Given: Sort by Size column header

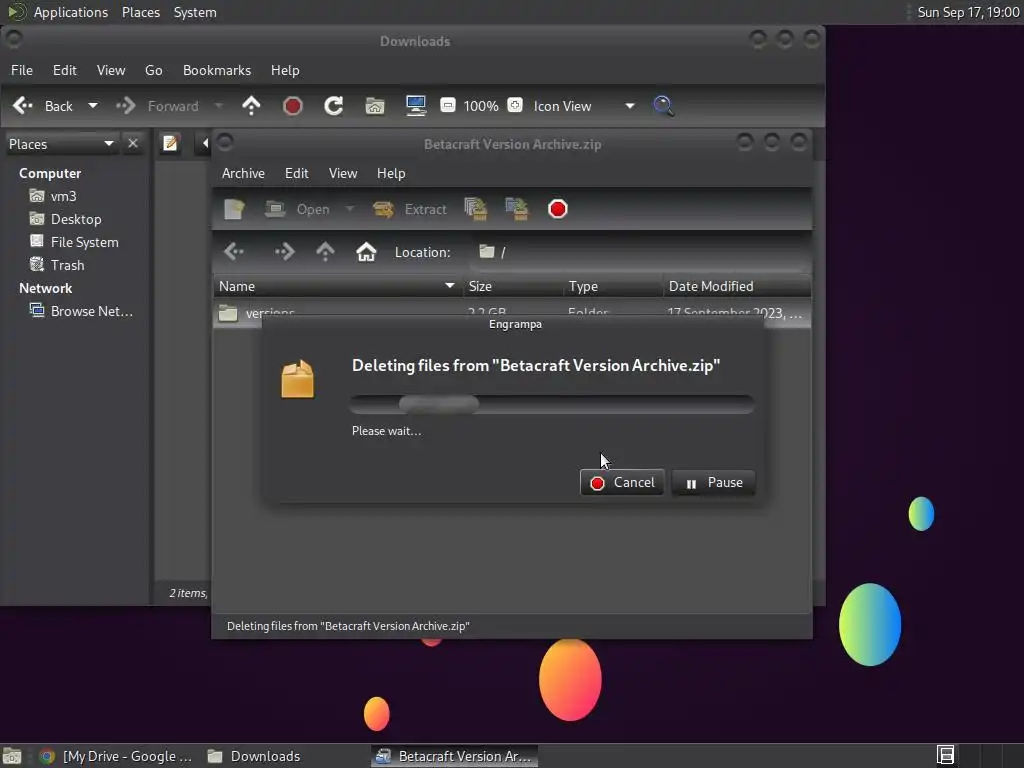Looking at the screenshot, I should (x=513, y=286).
